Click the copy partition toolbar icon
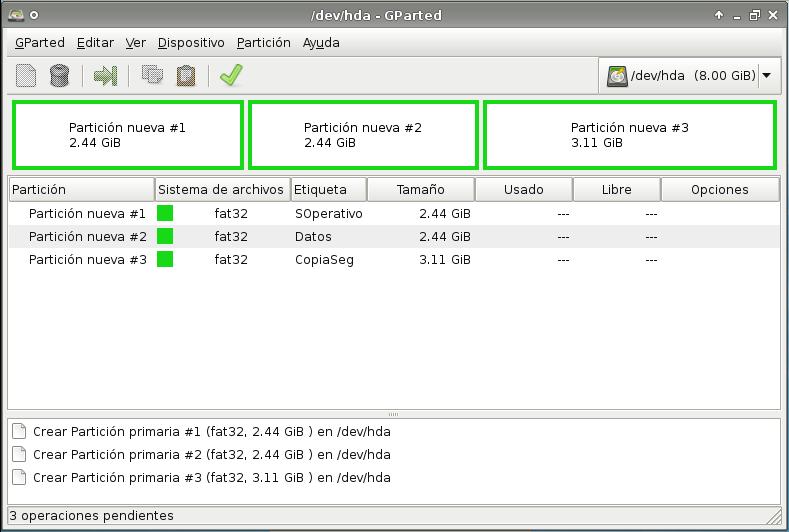 152,76
